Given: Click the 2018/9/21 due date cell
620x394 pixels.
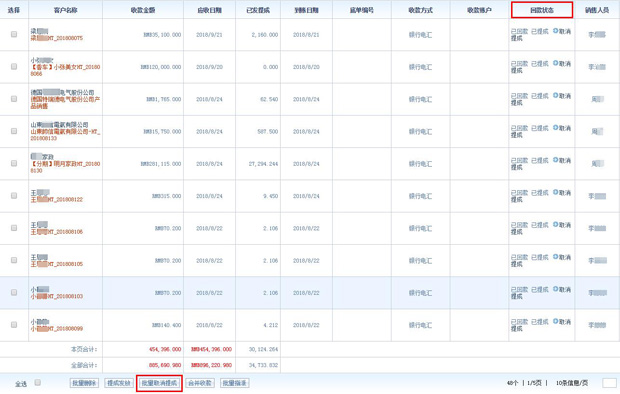Looking at the screenshot, I should 210,35.
